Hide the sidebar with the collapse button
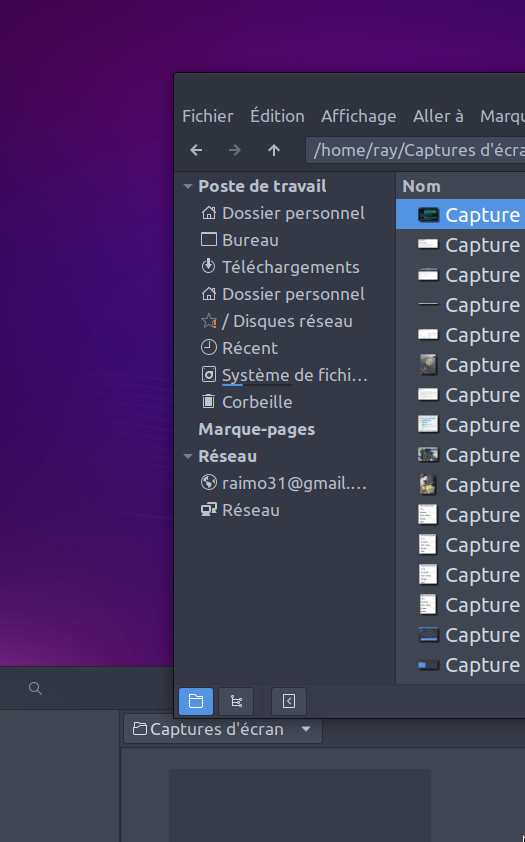This screenshot has width=525, height=842. pos(289,701)
